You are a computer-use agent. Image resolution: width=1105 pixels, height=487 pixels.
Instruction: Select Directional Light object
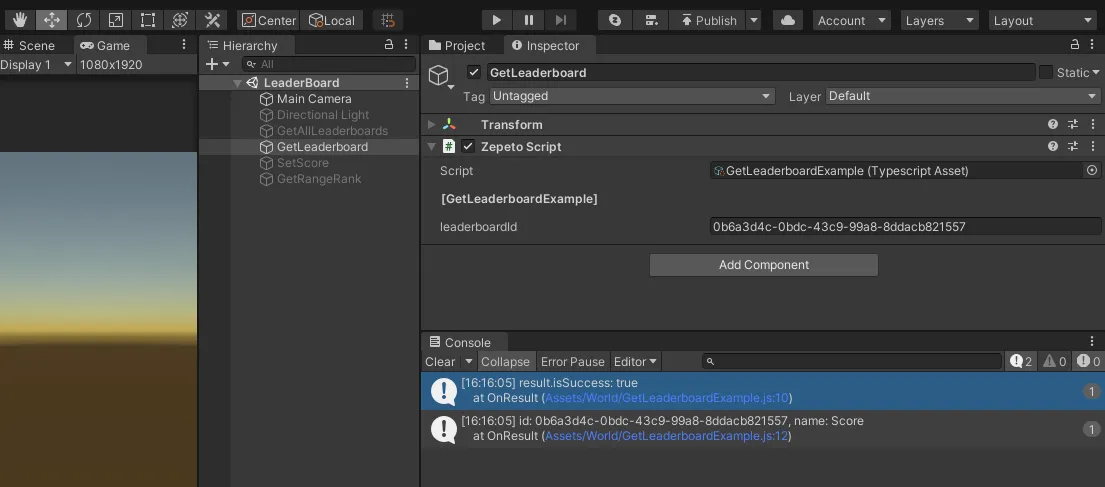(x=323, y=115)
